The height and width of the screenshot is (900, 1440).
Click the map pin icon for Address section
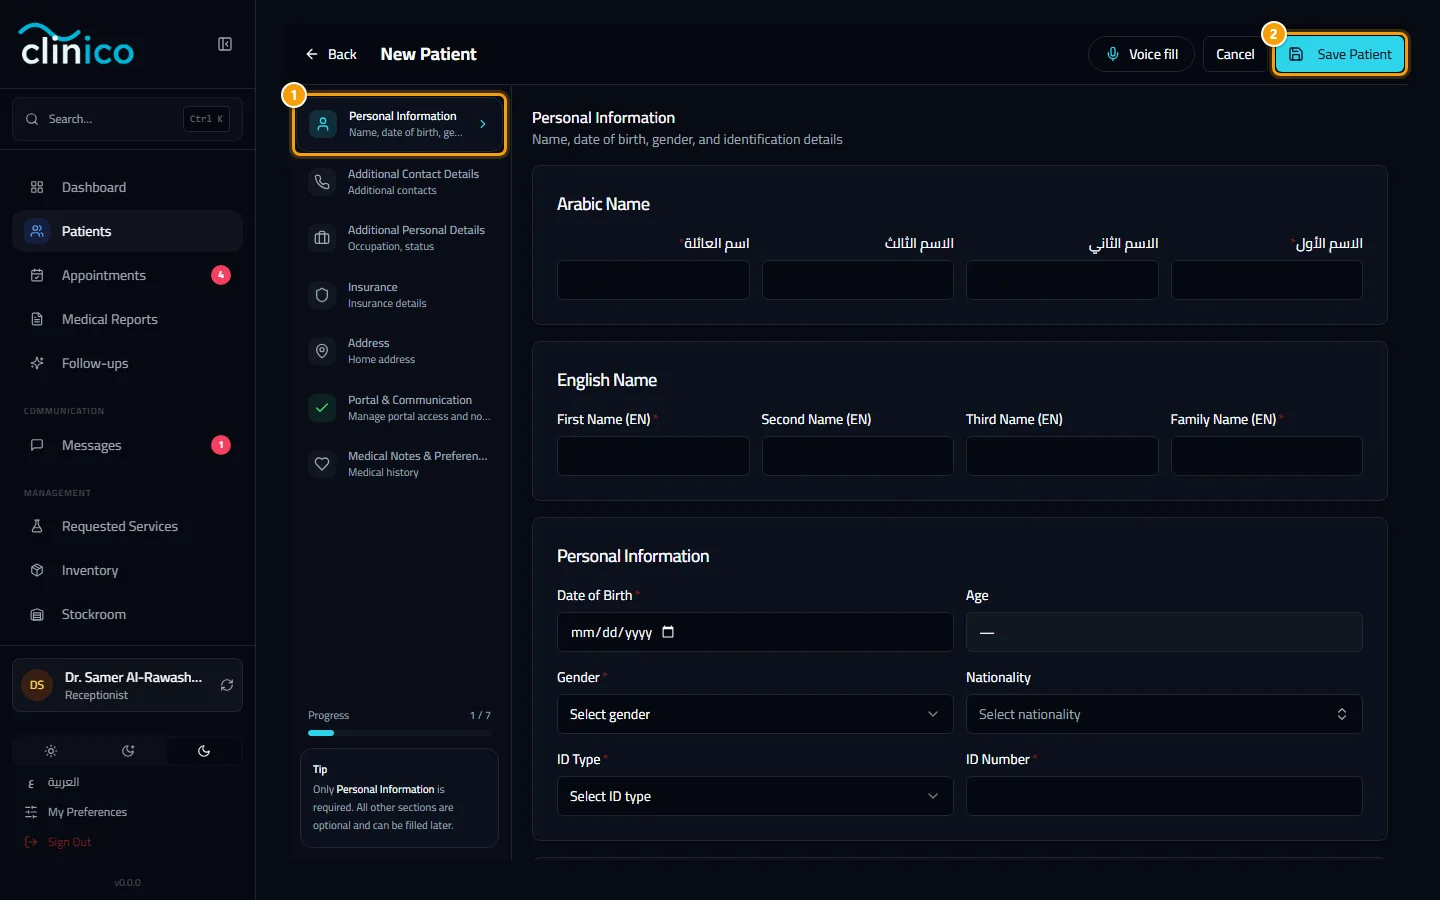pyautogui.click(x=322, y=351)
